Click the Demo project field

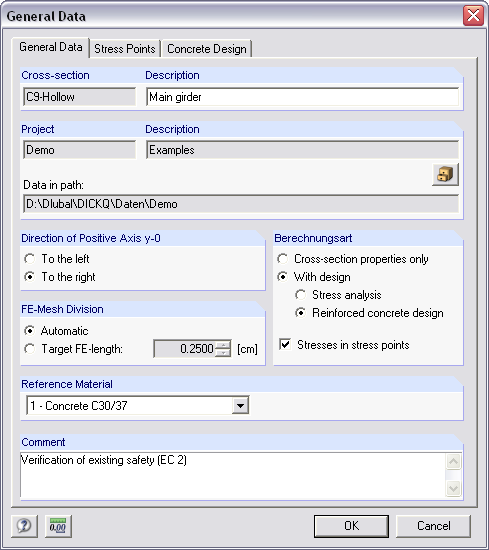click(x=79, y=150)
